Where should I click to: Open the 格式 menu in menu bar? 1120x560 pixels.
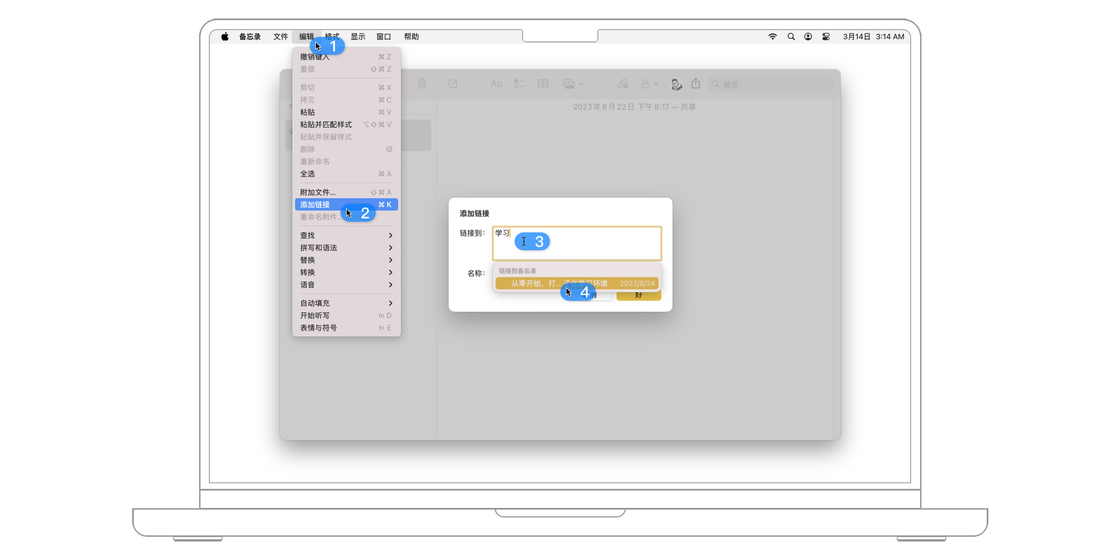point(332,37)
